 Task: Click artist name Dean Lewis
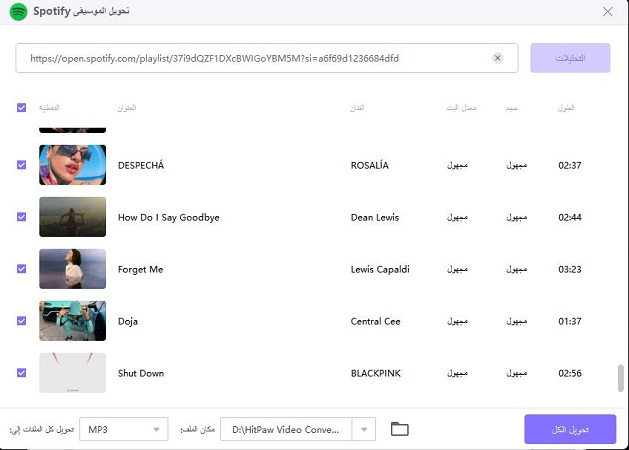click(x=375, y=217)
